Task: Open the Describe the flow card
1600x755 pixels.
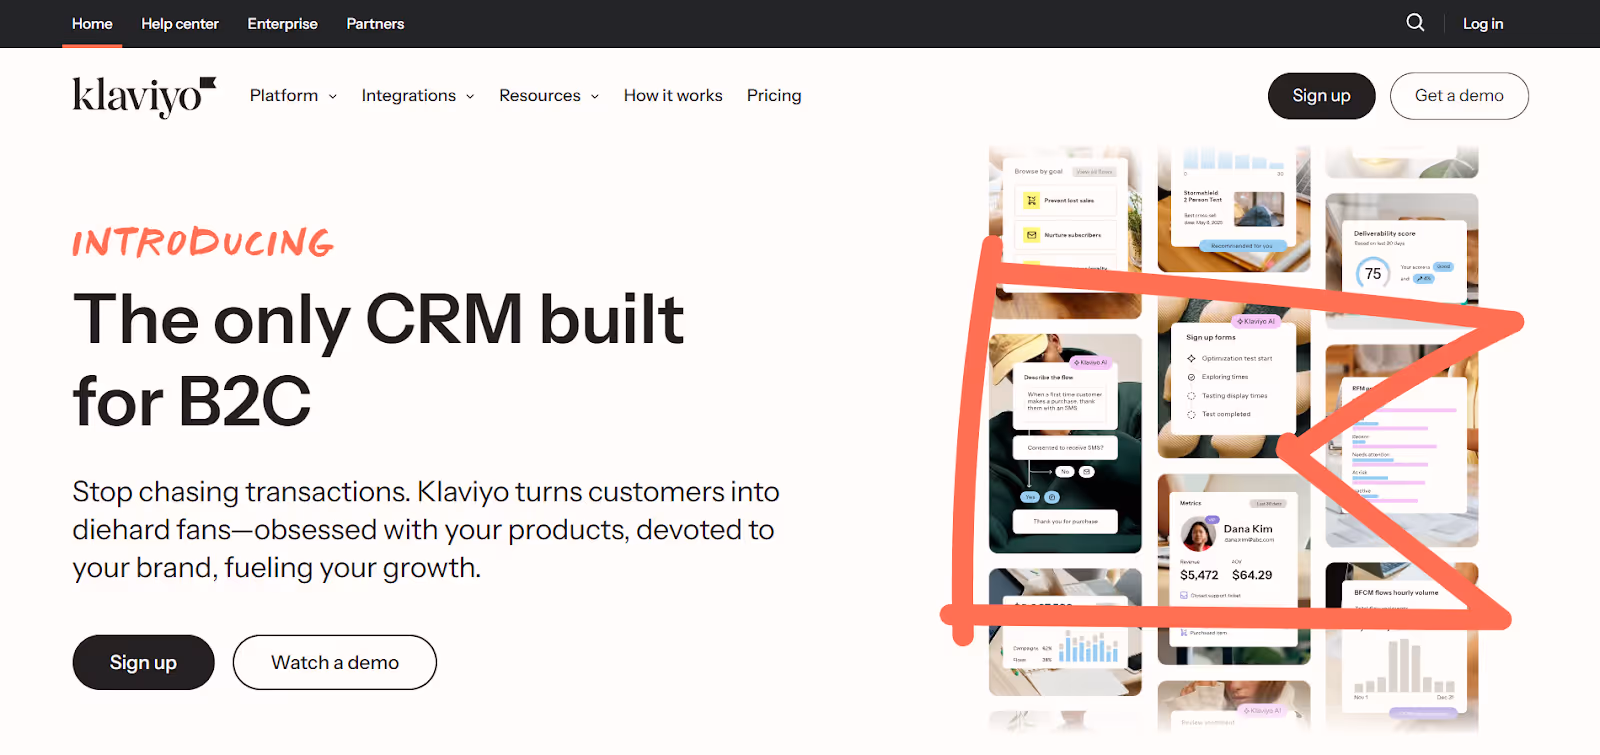Action: (x=1065, y=397)
